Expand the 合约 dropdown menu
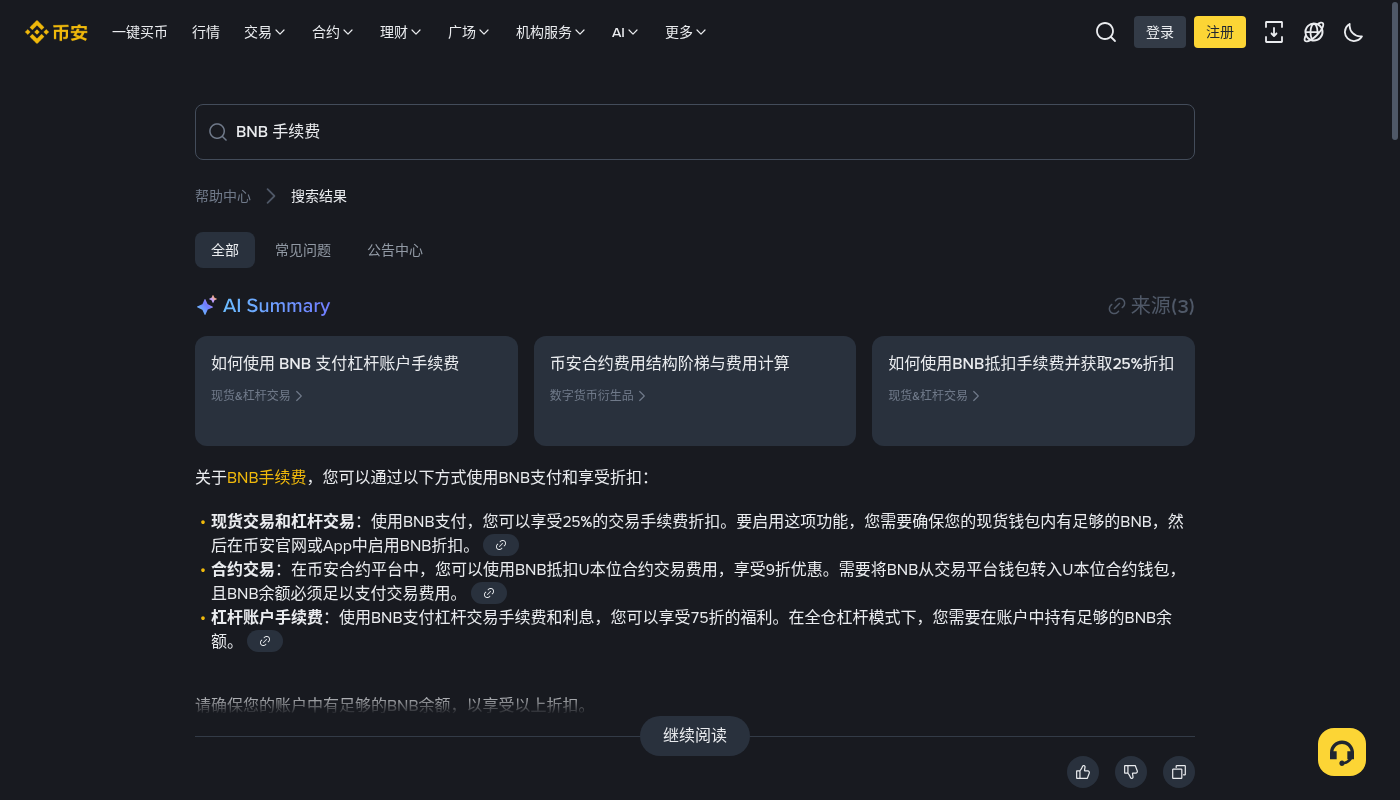Screen dimensions: 1400x800 [333, 32]
